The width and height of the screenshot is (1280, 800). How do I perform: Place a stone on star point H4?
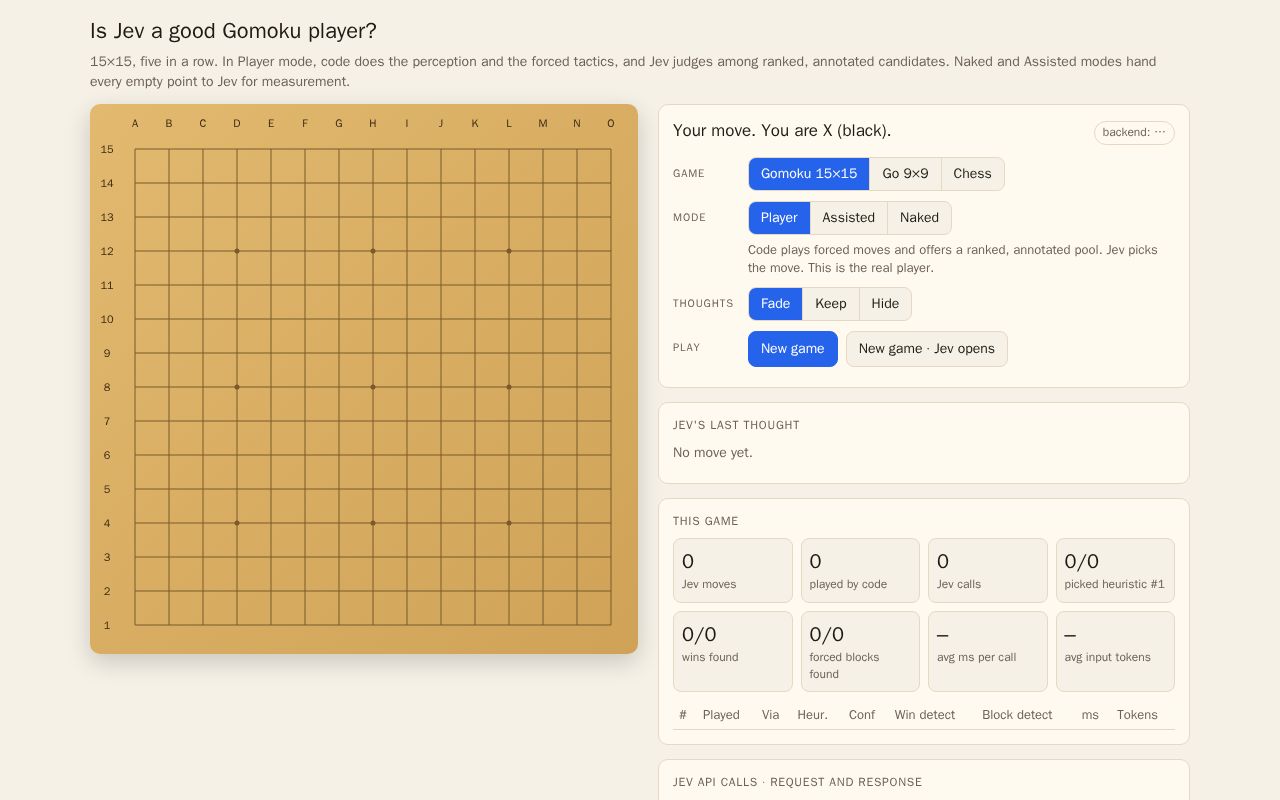coord(373,523)
